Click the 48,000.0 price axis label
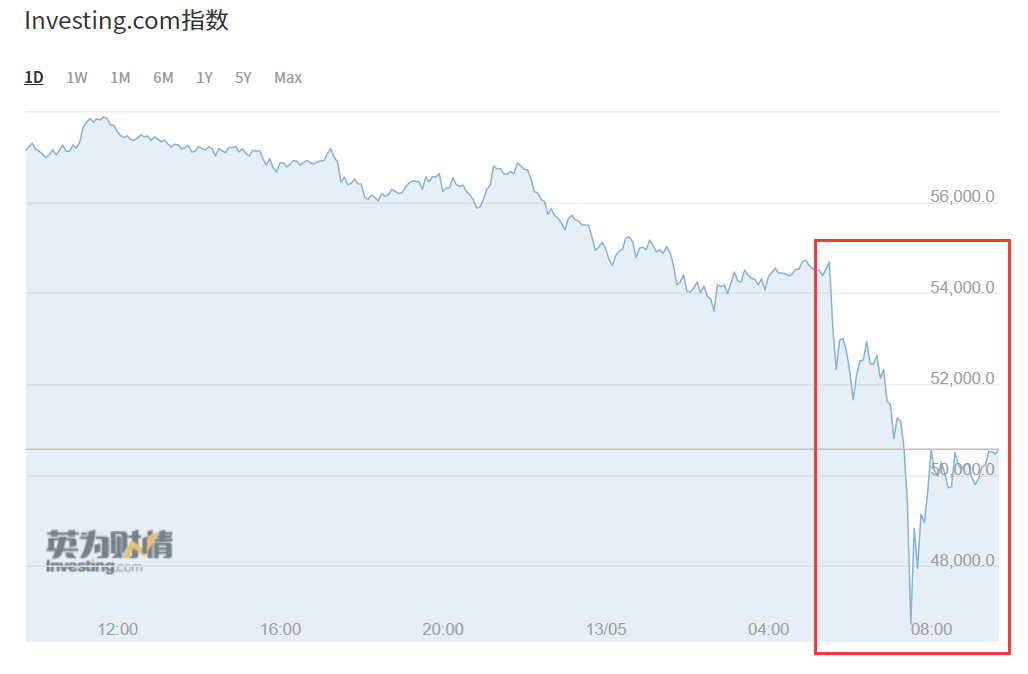 (962, 560)
